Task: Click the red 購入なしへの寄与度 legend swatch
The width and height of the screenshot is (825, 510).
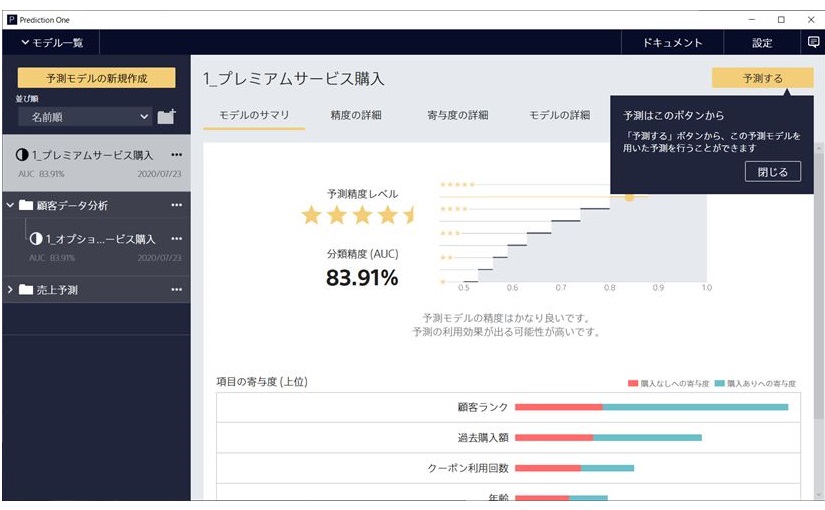Action: click(633, 383)
